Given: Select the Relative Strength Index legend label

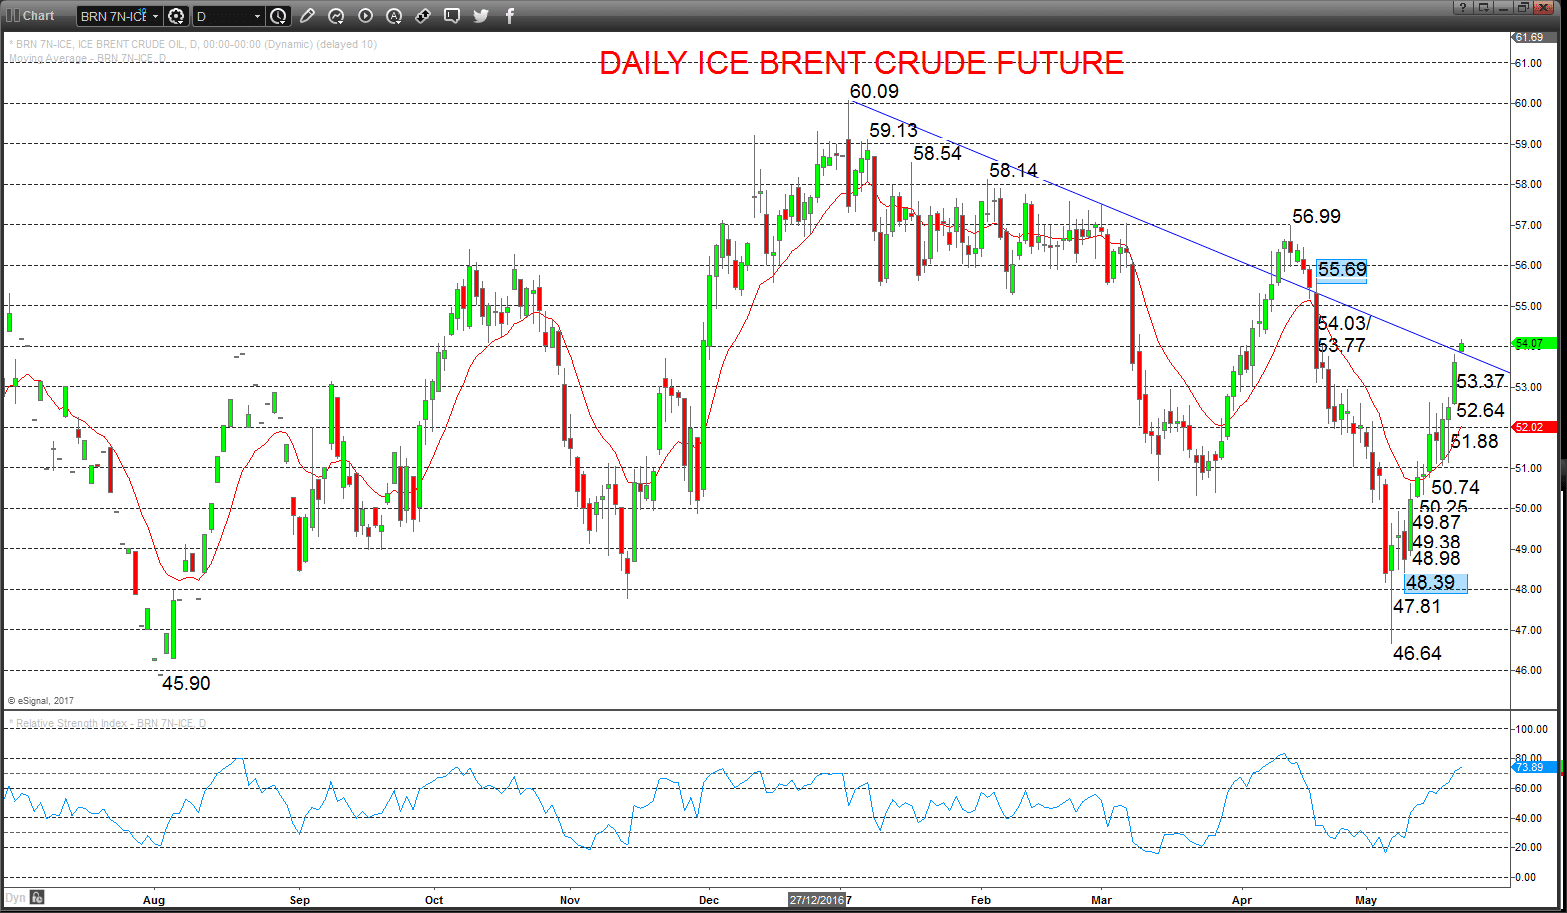Looking at the screenshot, I should pos(108,723).
